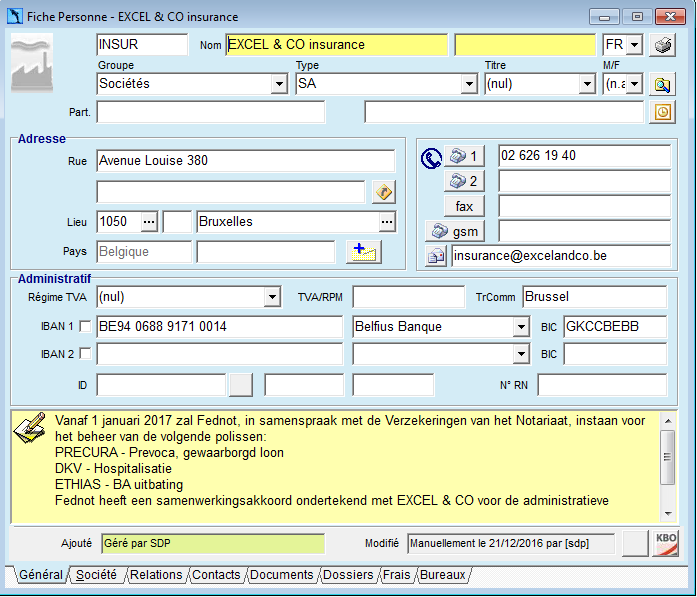Open the Belfius Banque bank dropdown
This screenshot has height=597, width=697.
[x=521, y=327]
